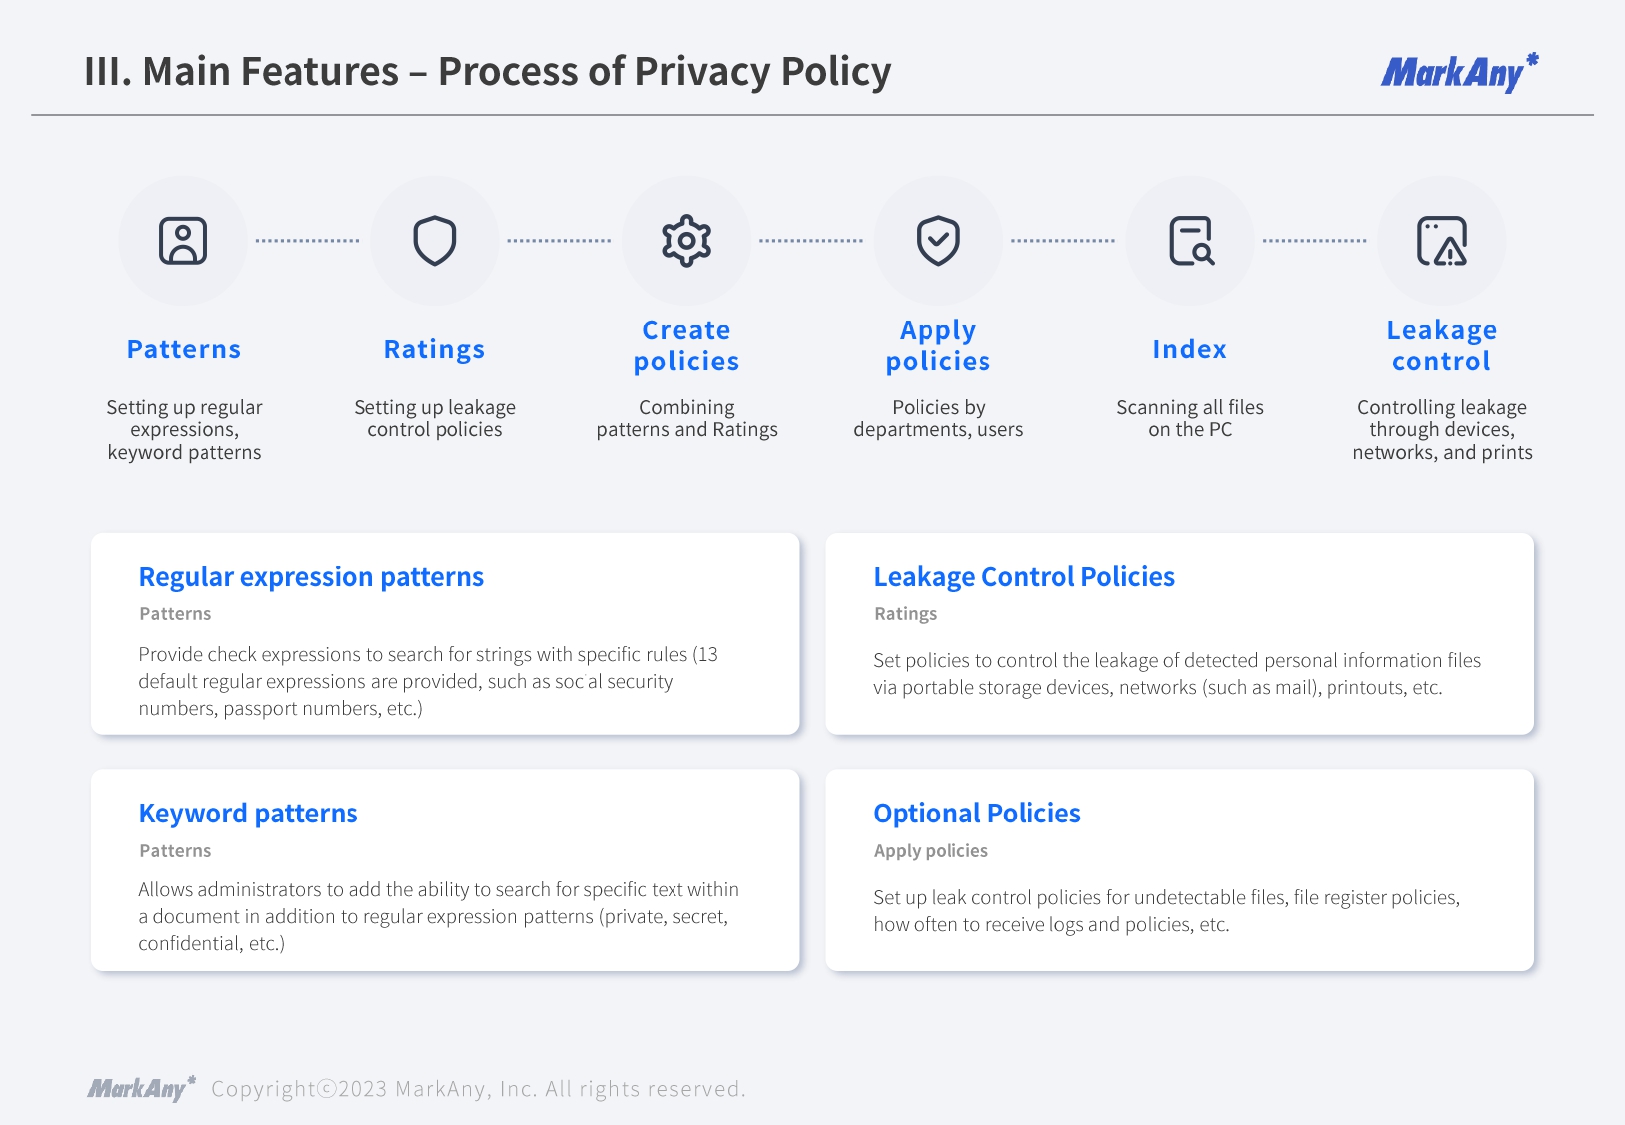Select the Create policies gear icon
1625x1125 pixels.
click(687, 241)
